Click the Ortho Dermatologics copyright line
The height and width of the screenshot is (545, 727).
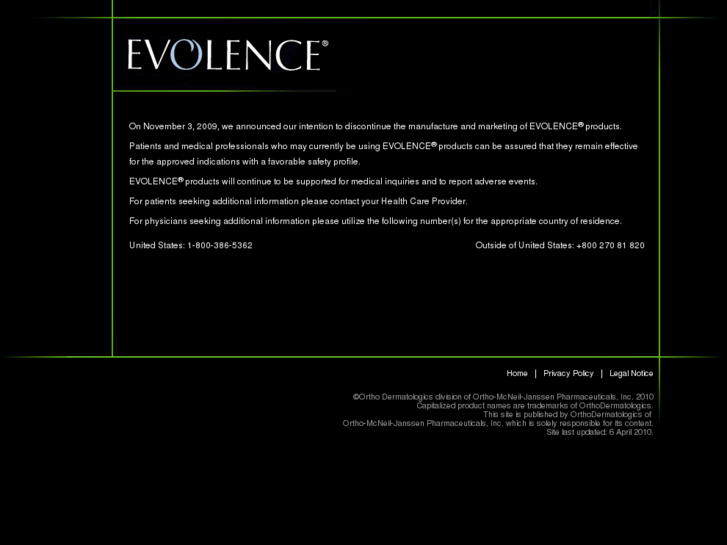pos(503,397)
